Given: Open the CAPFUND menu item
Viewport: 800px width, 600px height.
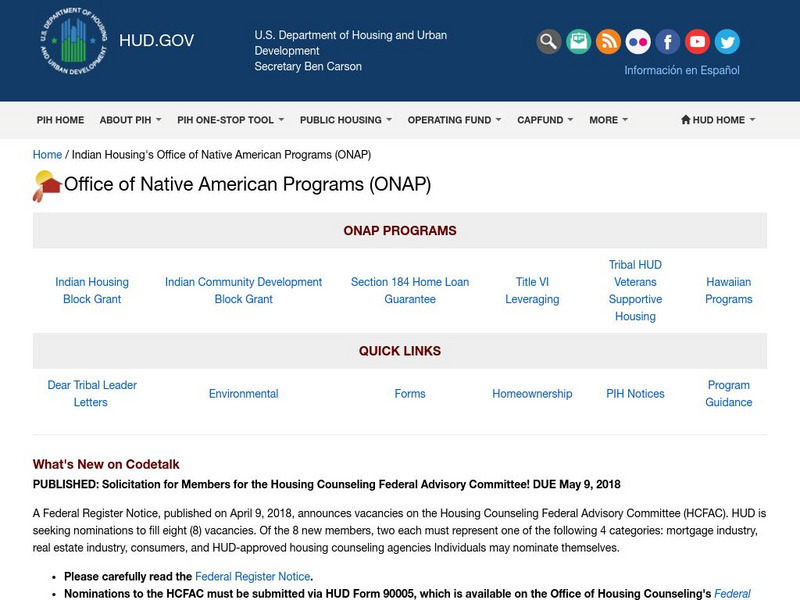Looking at the screenshot, I should tap(541, 119).
